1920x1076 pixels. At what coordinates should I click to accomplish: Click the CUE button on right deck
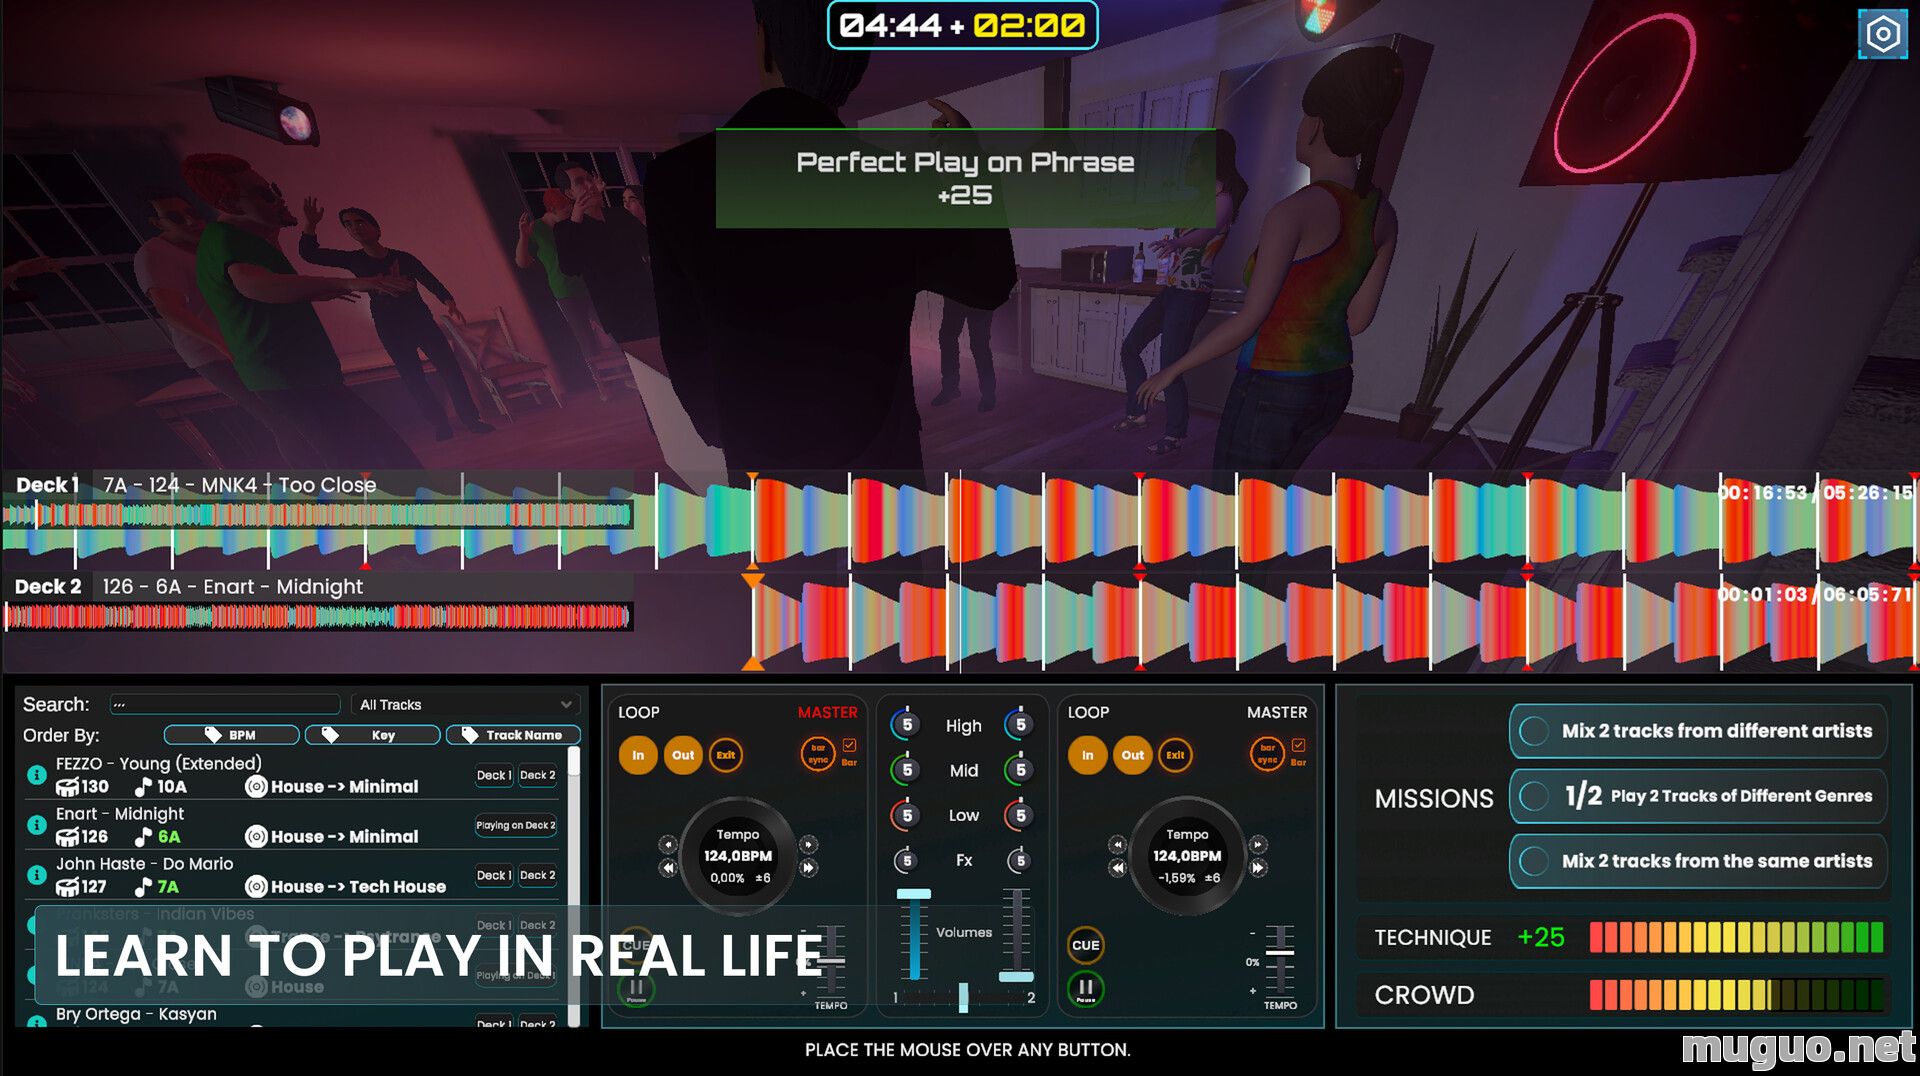1085,945
